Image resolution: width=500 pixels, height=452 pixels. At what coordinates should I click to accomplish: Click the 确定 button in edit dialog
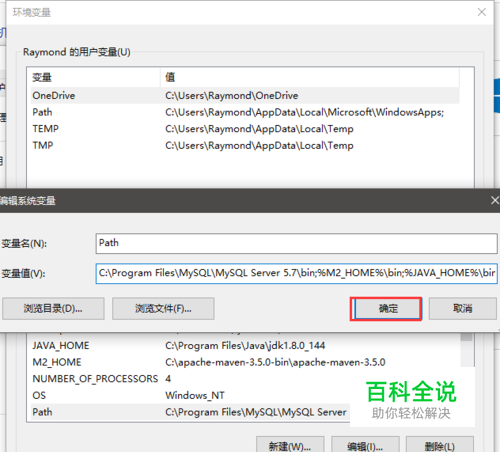(x=386, y=309)
